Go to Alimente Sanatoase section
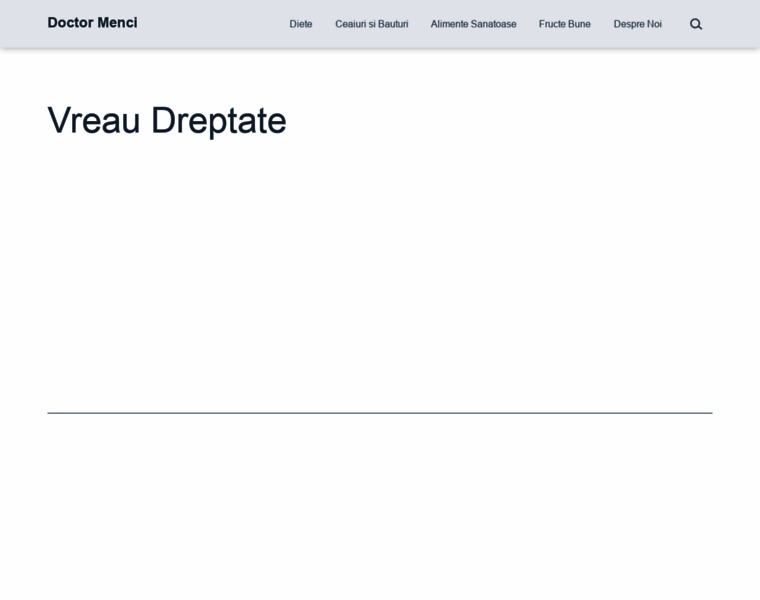The height and width of the screenshot is (600, 760). tap(473, 24)
